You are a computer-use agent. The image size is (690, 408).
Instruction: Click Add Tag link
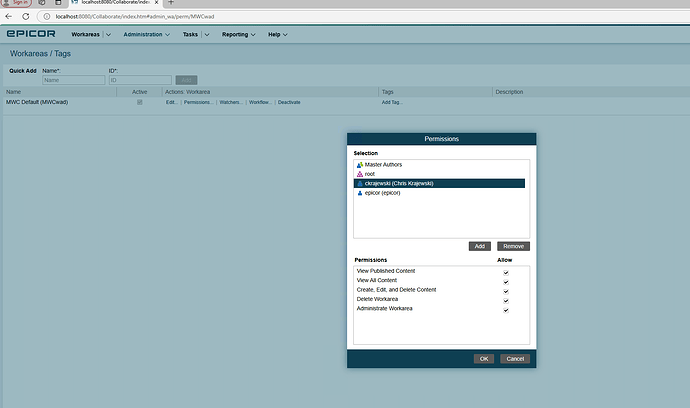(x=392, y=102)
